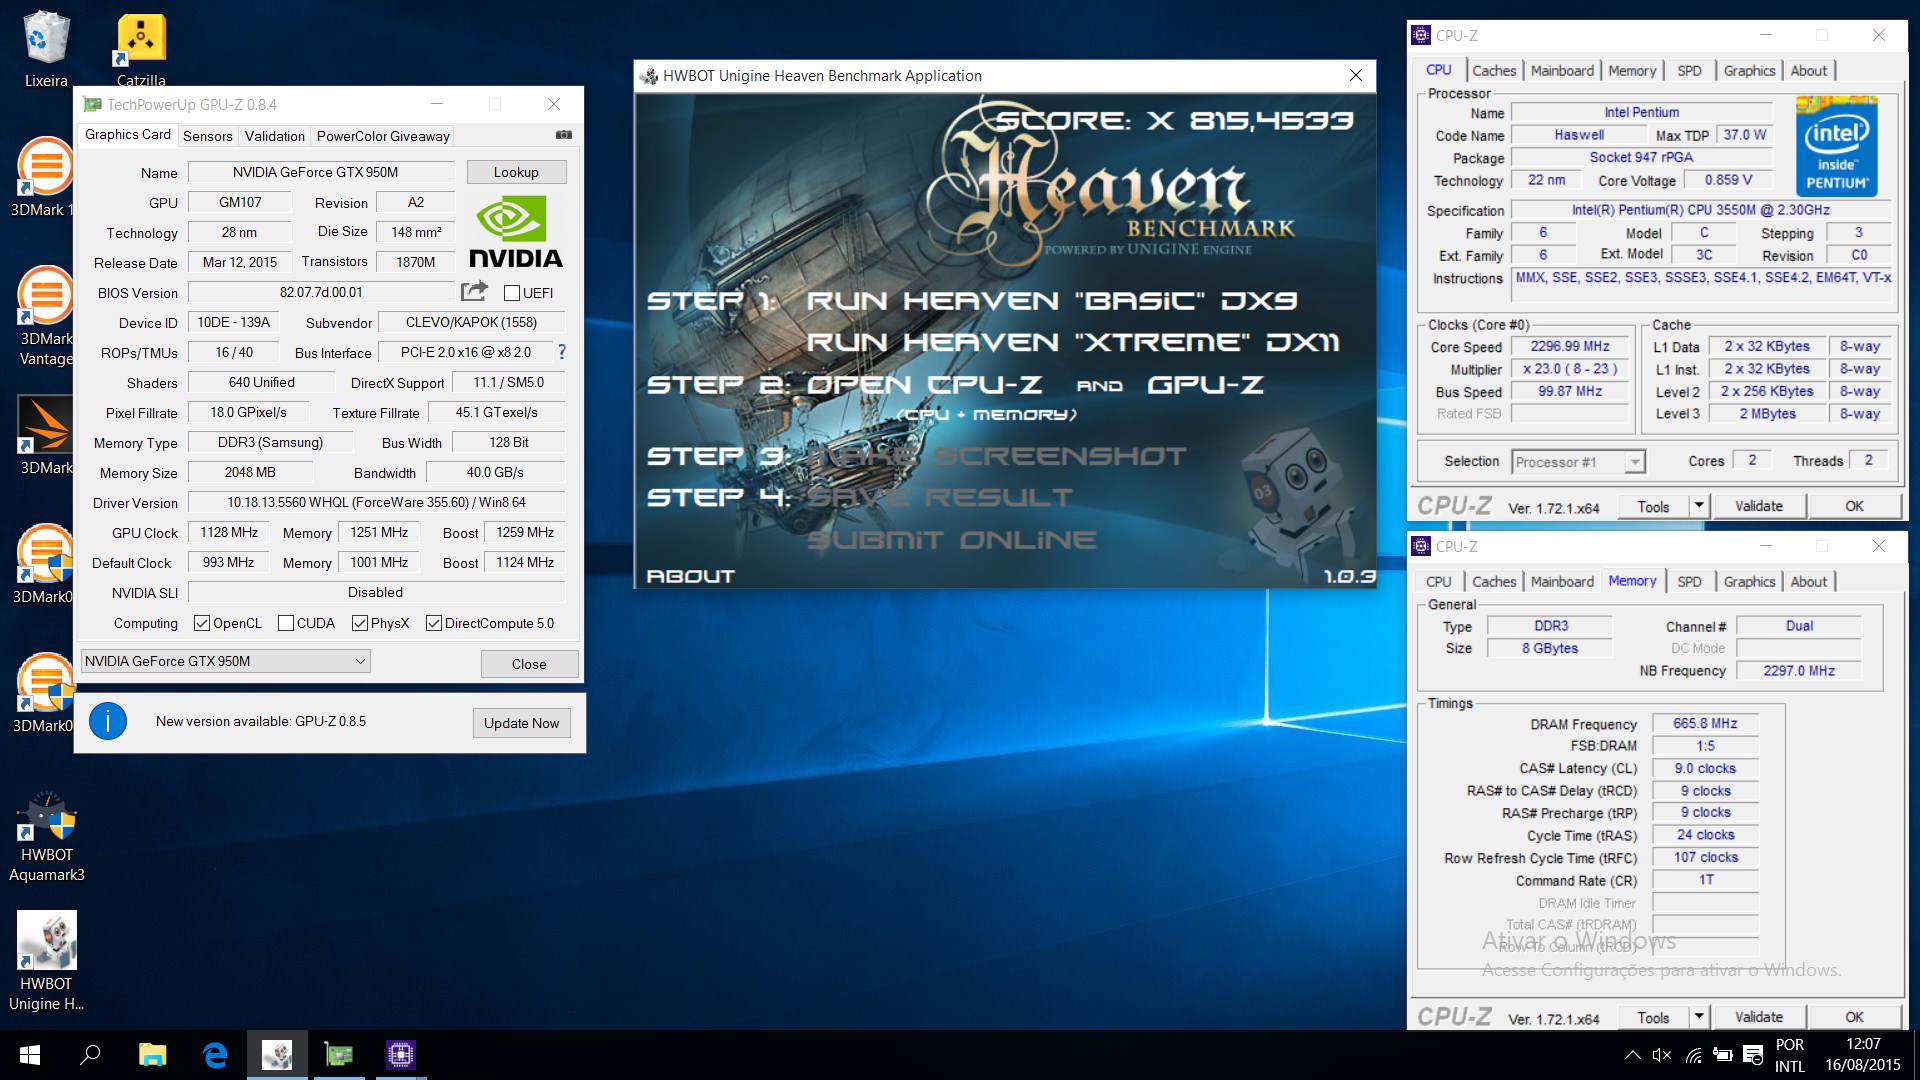This screenshot has height=1080, width=1920.
Task: Open the Lixeira recycle bin icon
Action: 46,48
